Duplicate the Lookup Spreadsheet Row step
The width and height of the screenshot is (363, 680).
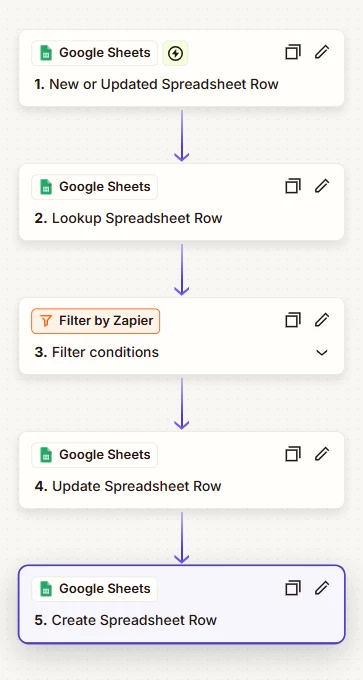pyautogui.click(x=293, y=186)
